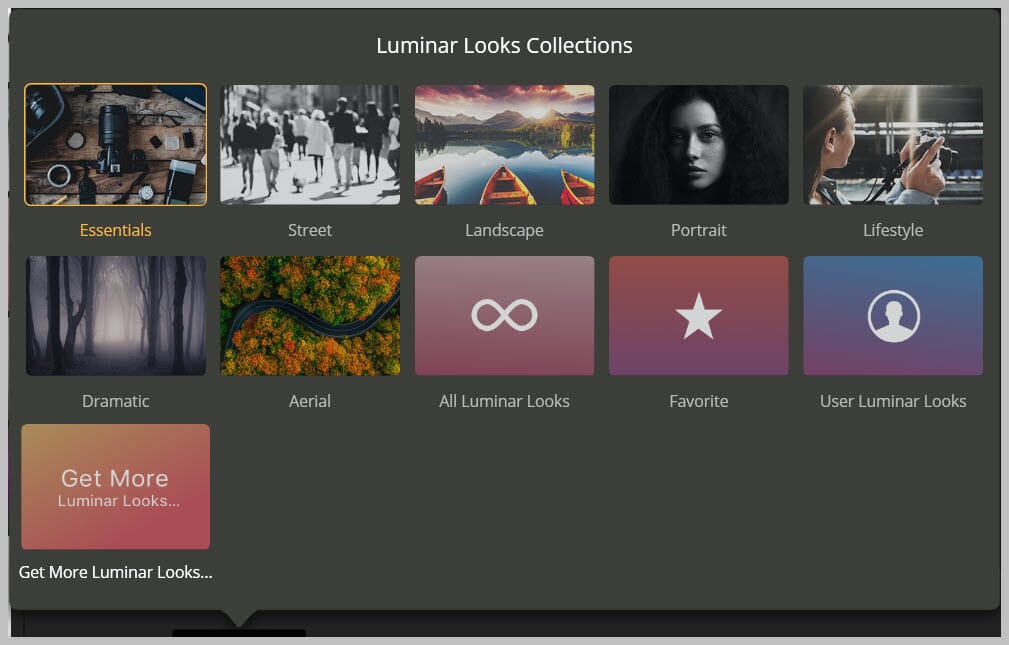The height and width of the screenshot is (645, 1009).
Task: Click the Landscape label text
Action: pyautogui.click(x=504, y=230)
